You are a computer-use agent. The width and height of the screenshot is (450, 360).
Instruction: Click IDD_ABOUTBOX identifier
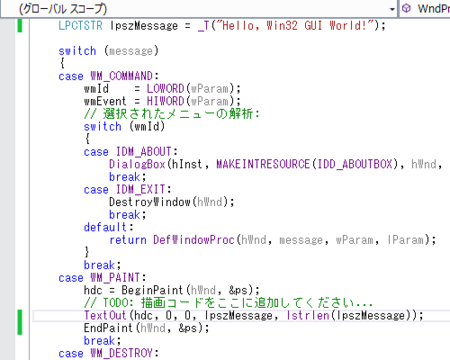355,164
